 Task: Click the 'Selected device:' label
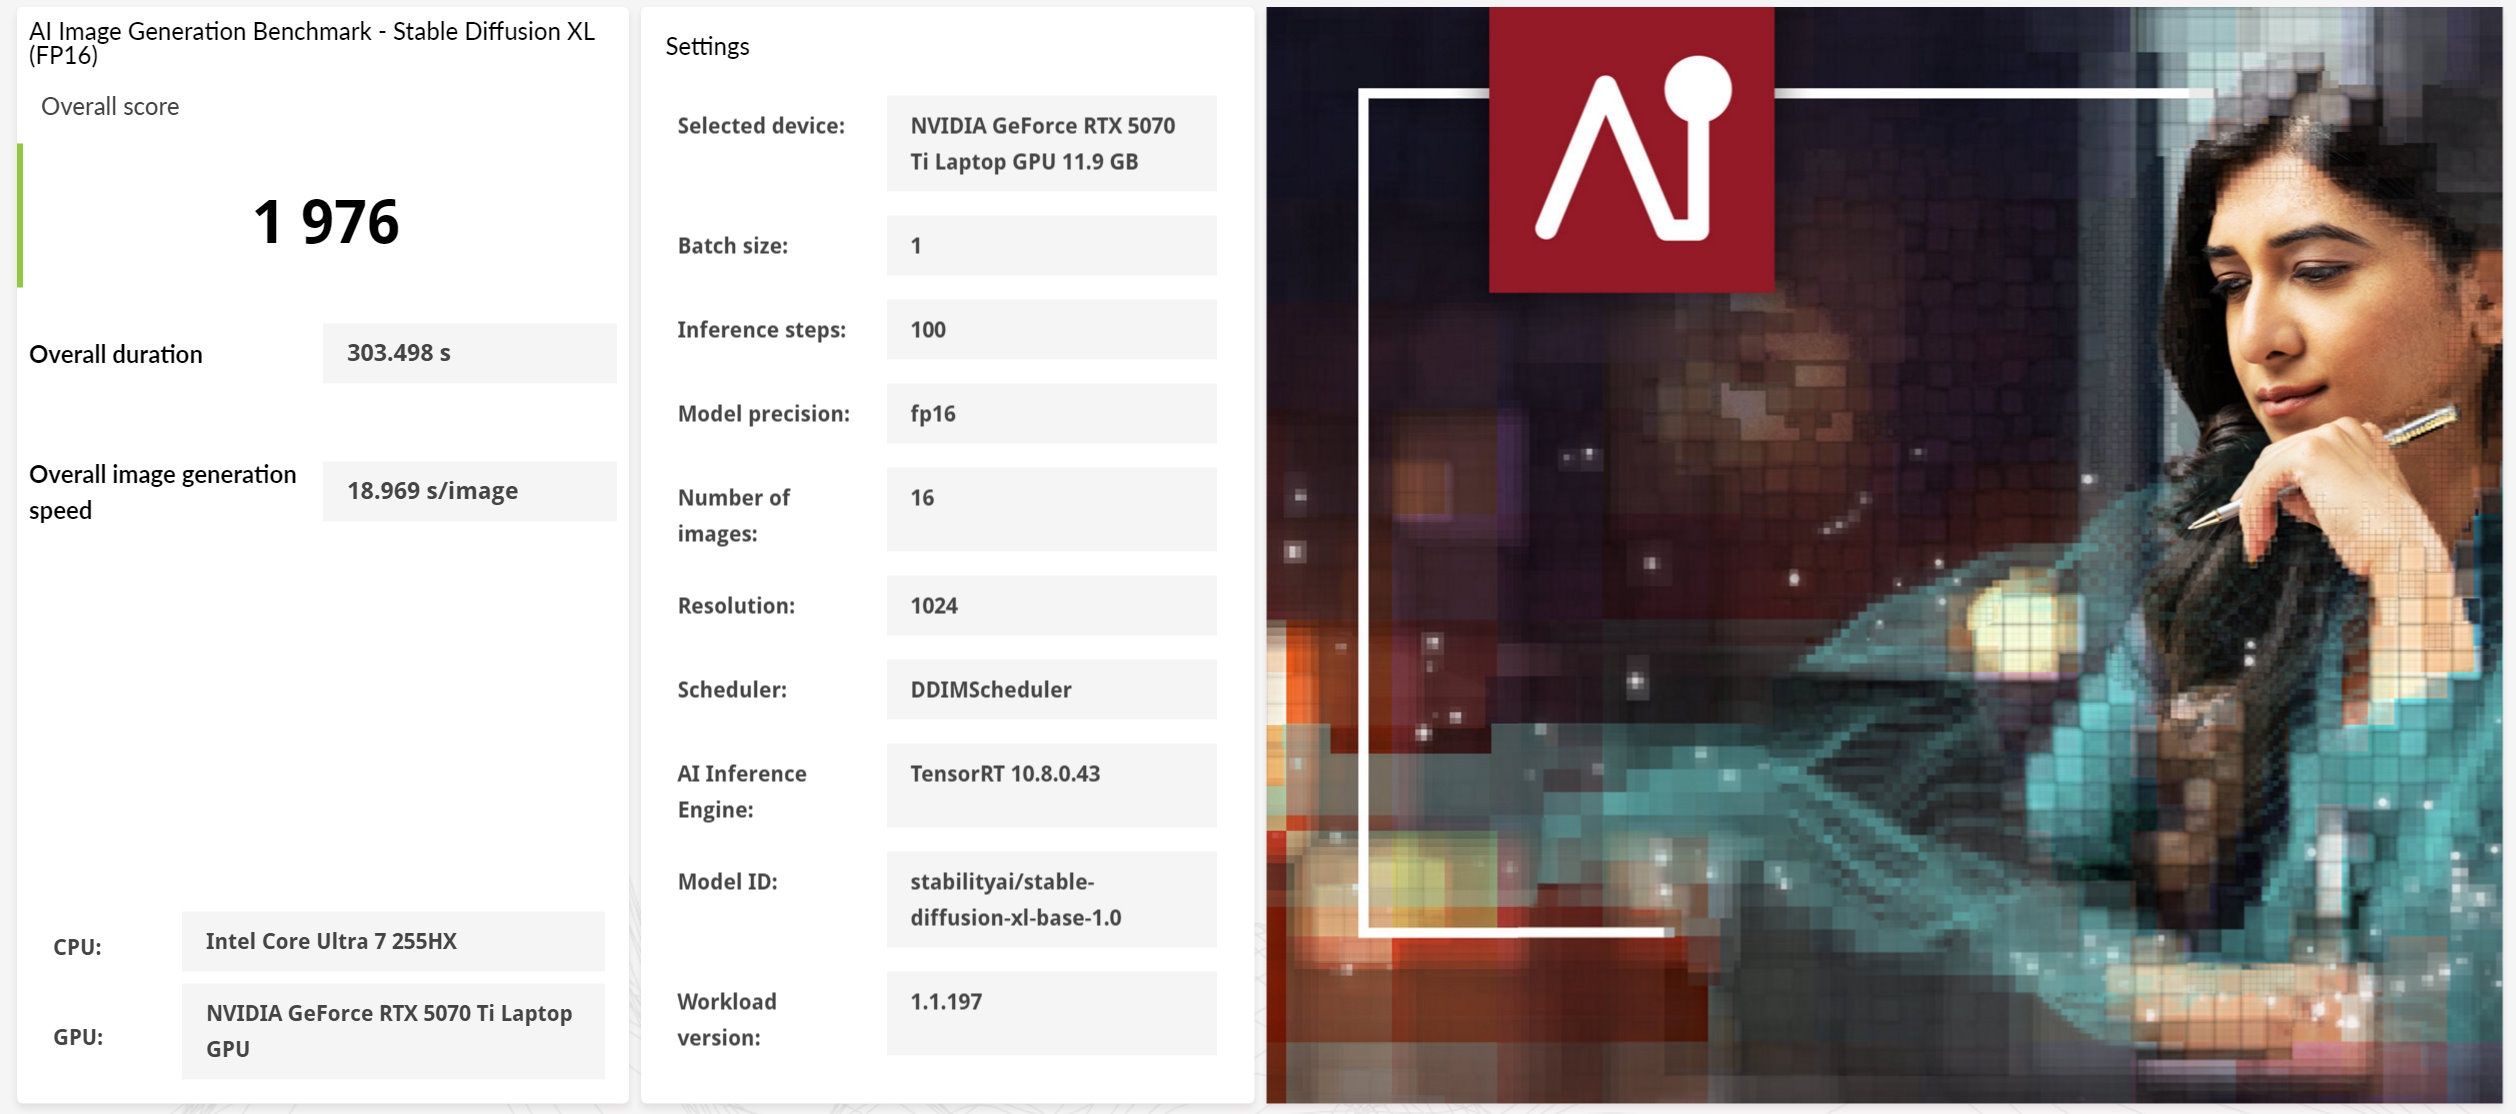click(761, 126)
